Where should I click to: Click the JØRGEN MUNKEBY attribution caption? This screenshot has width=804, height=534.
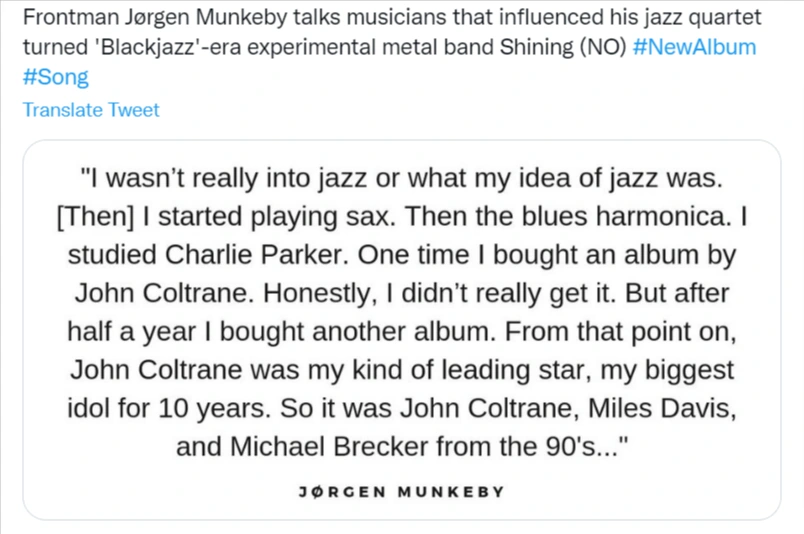[x=401, y=492]
